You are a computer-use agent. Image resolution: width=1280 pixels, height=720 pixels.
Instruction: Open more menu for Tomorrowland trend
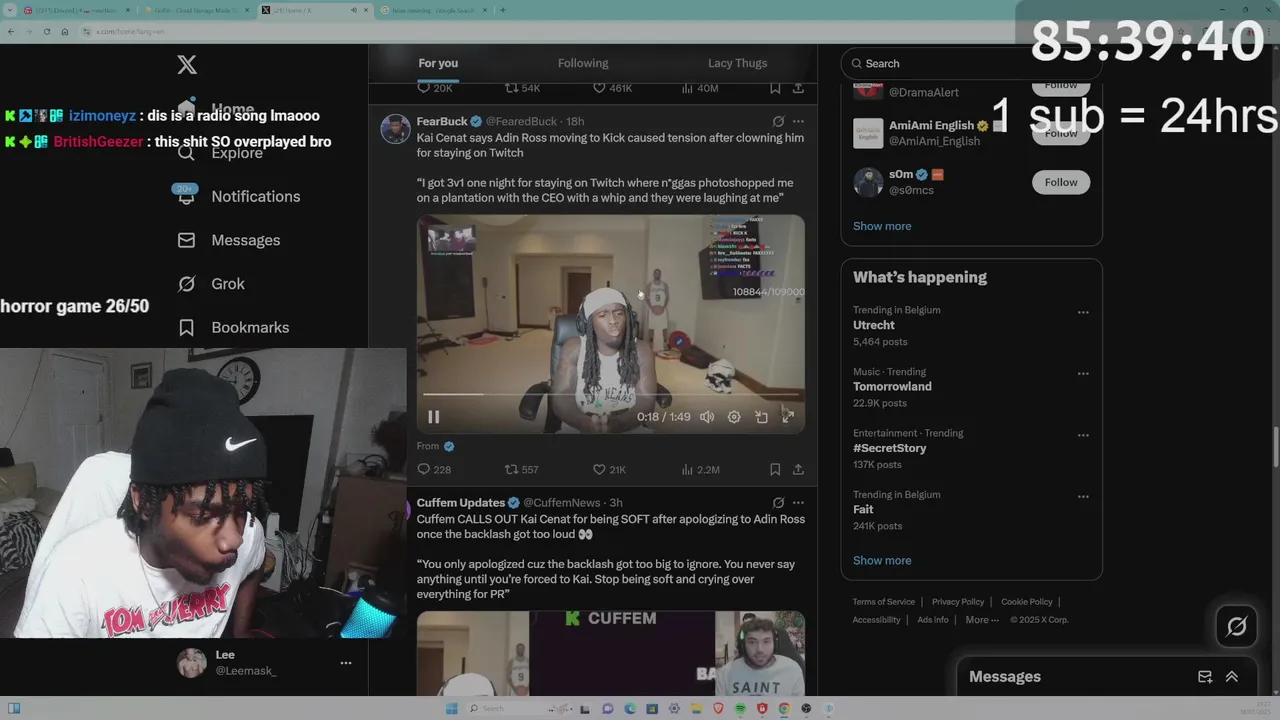point(1083,373)
